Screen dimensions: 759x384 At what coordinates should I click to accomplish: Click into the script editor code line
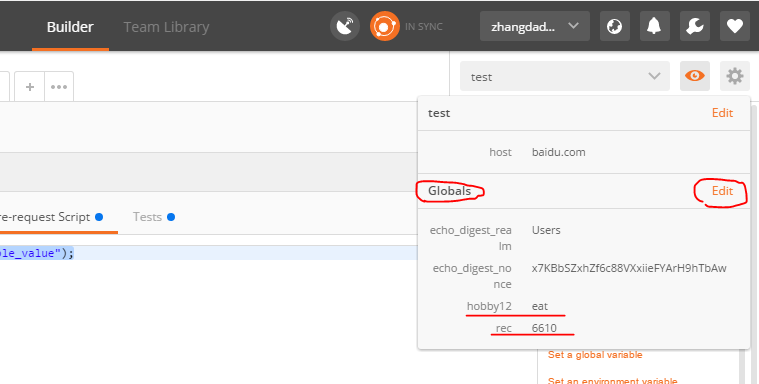[209, 253]
